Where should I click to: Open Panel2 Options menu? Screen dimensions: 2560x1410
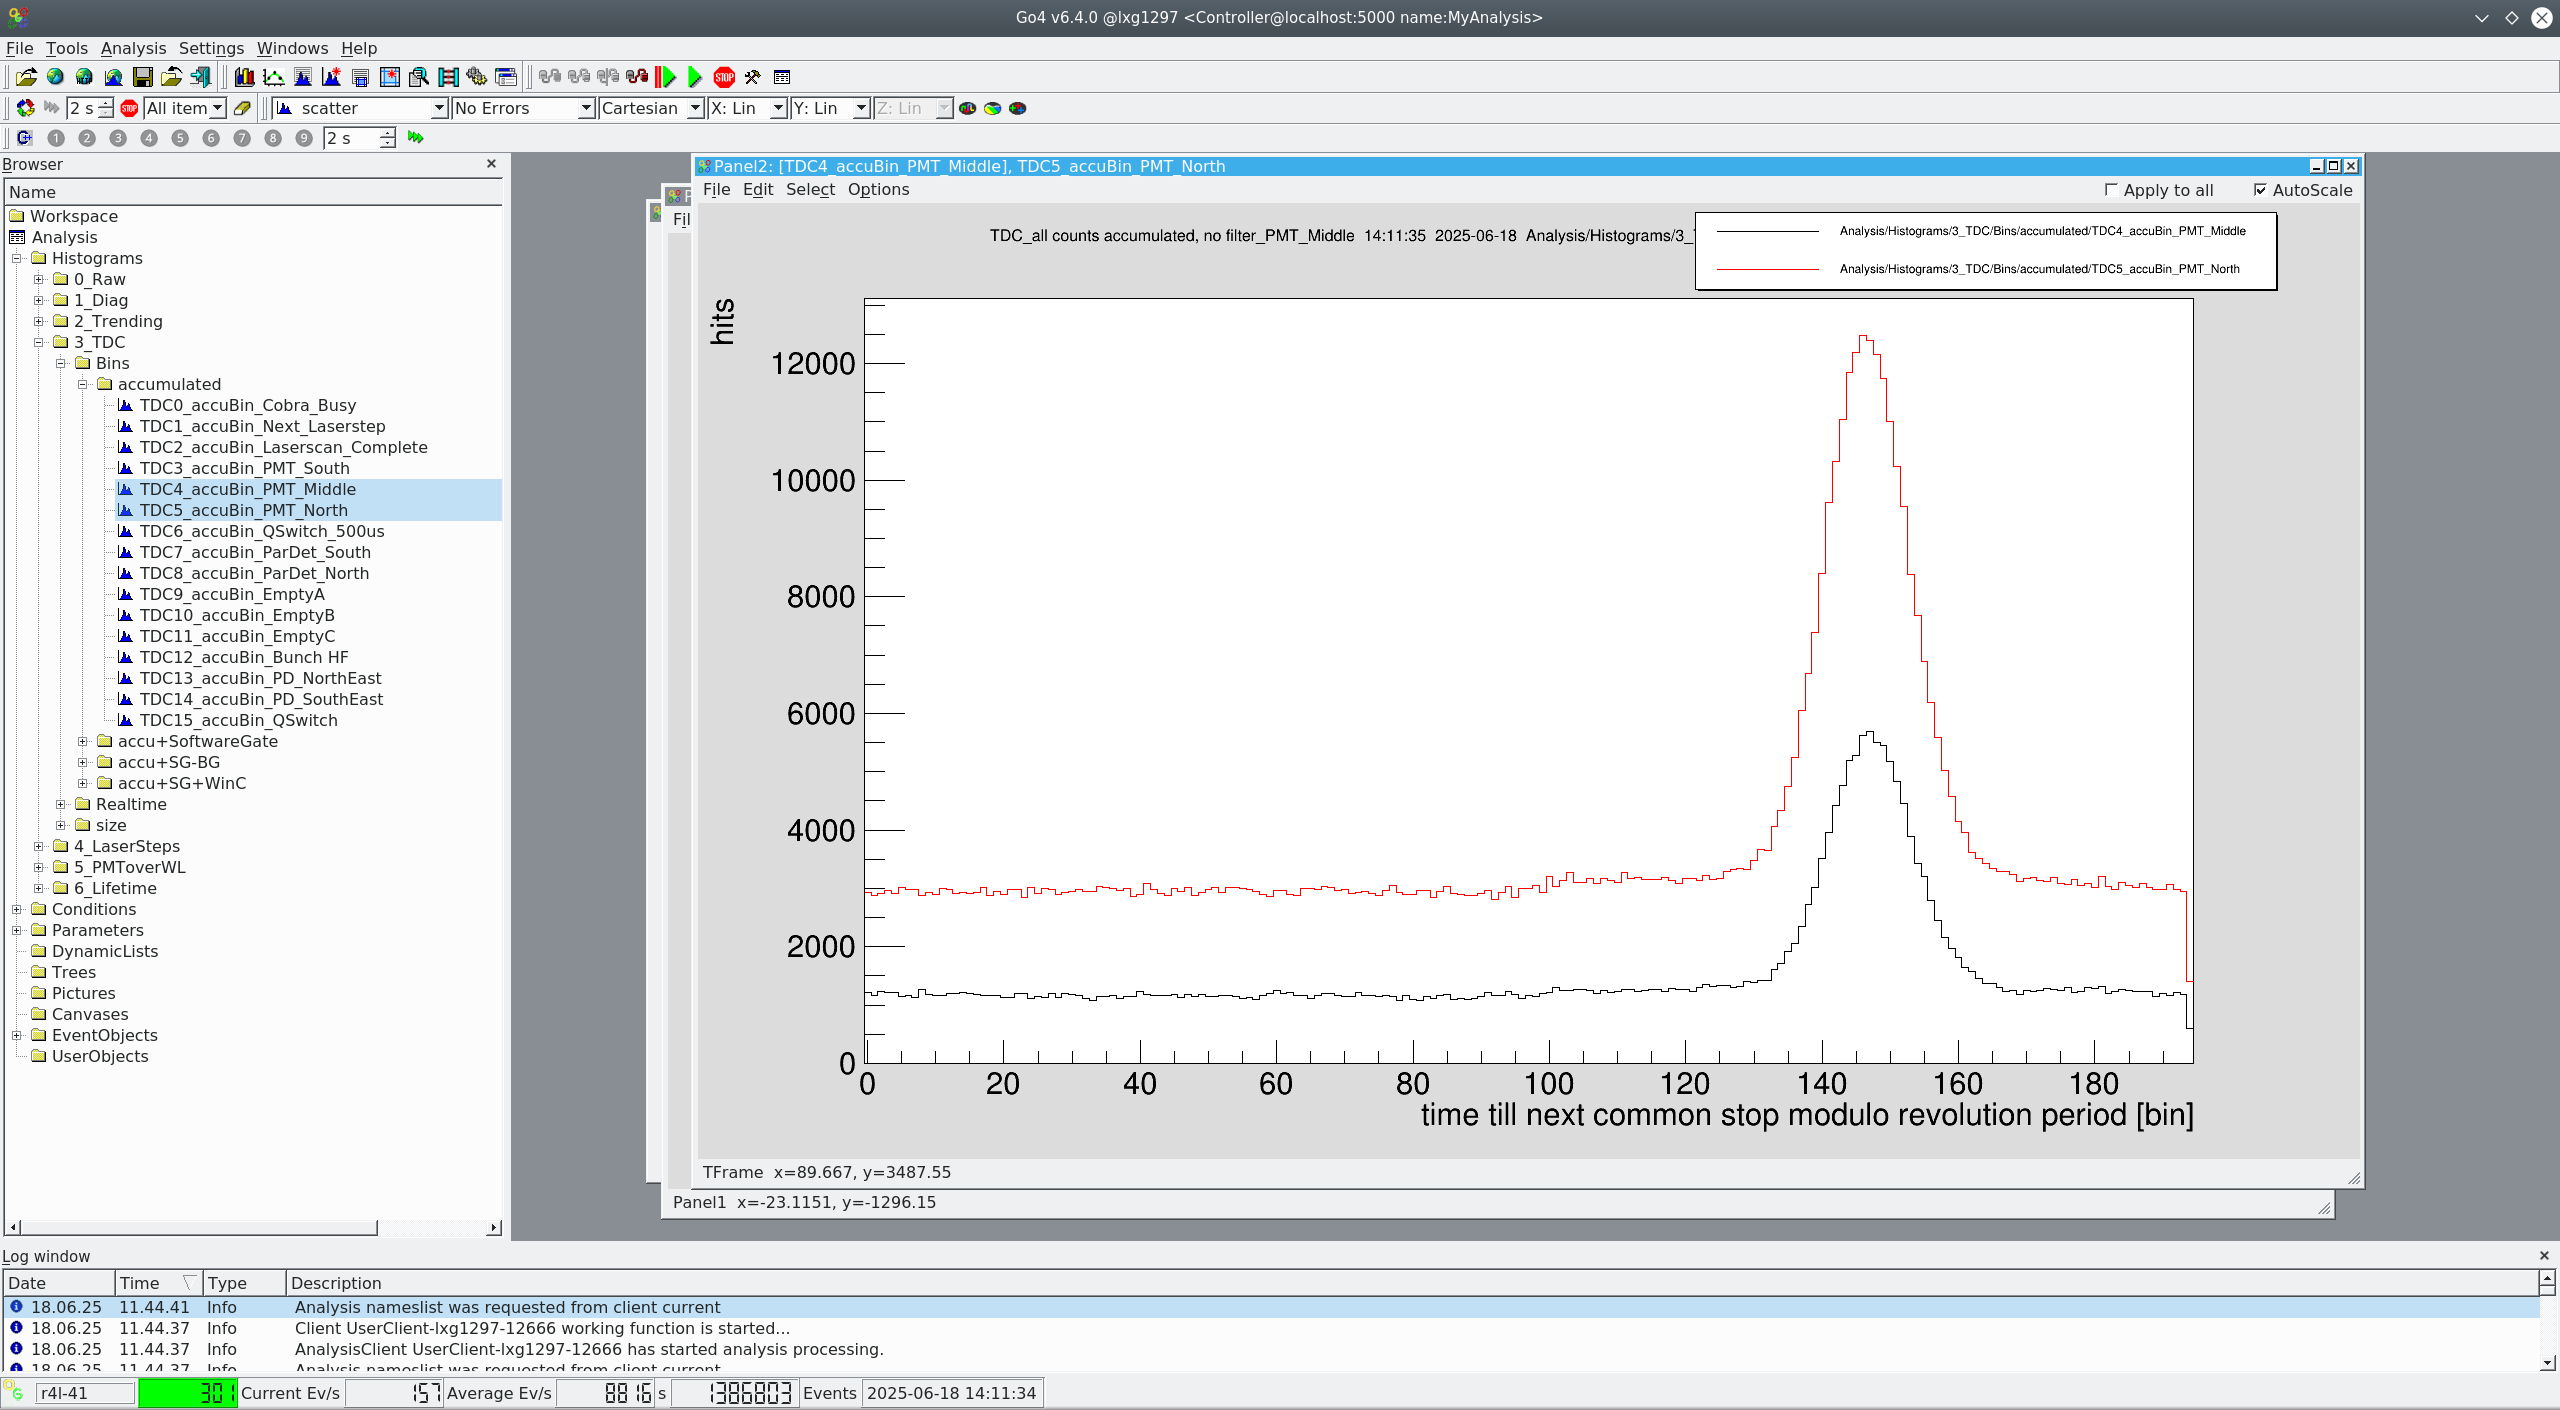click(x=878, y=189)
